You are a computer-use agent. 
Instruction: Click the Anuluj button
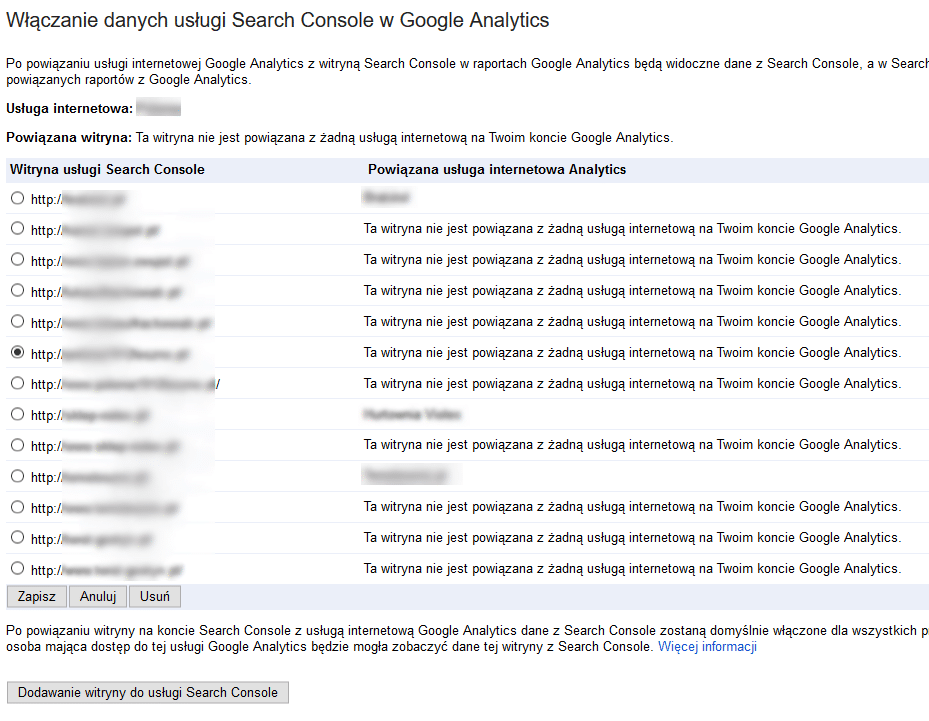pyautogui.click(x=98, y=597)
